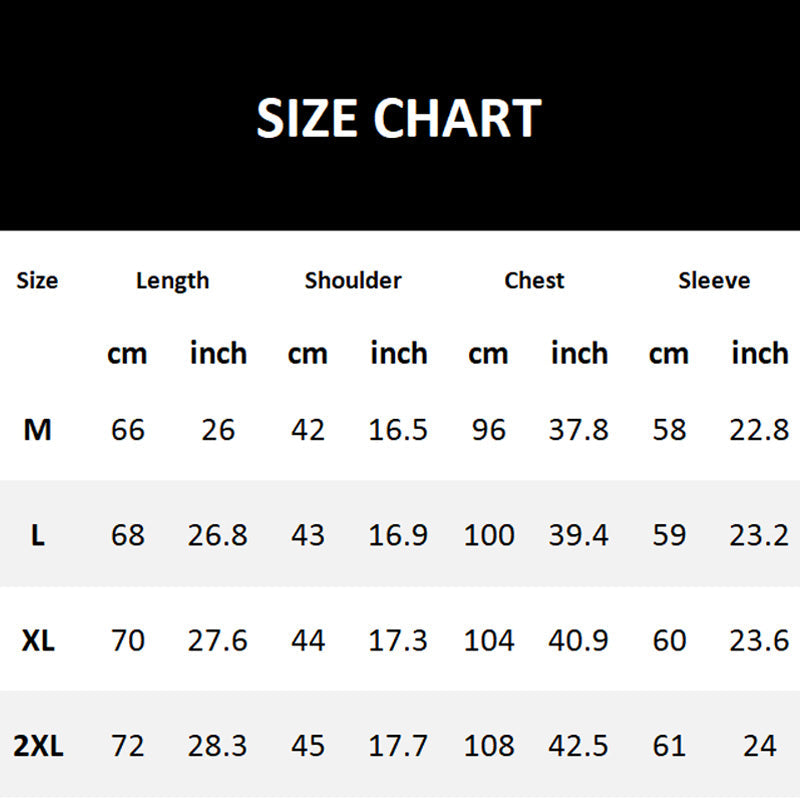
Task: Click the 28.3 length inch value
Action: click(x=218, y=746)
